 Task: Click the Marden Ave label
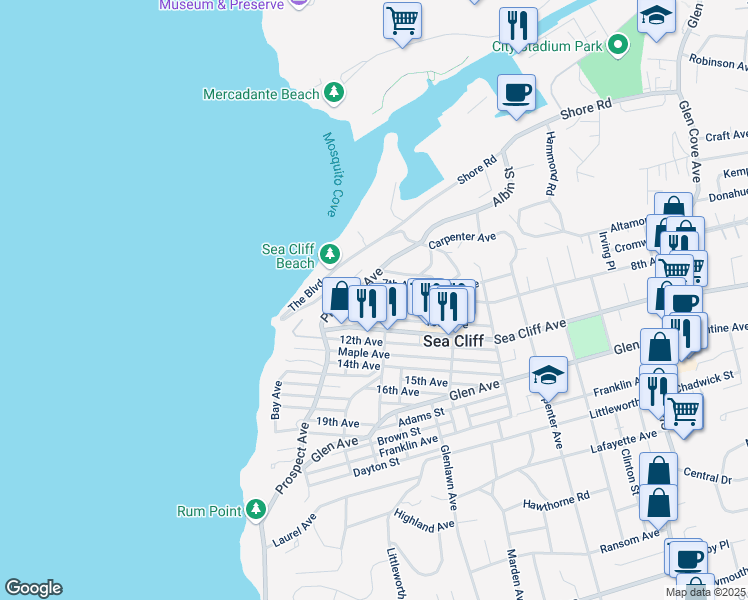pyautogui.click(x=515, y=574)
